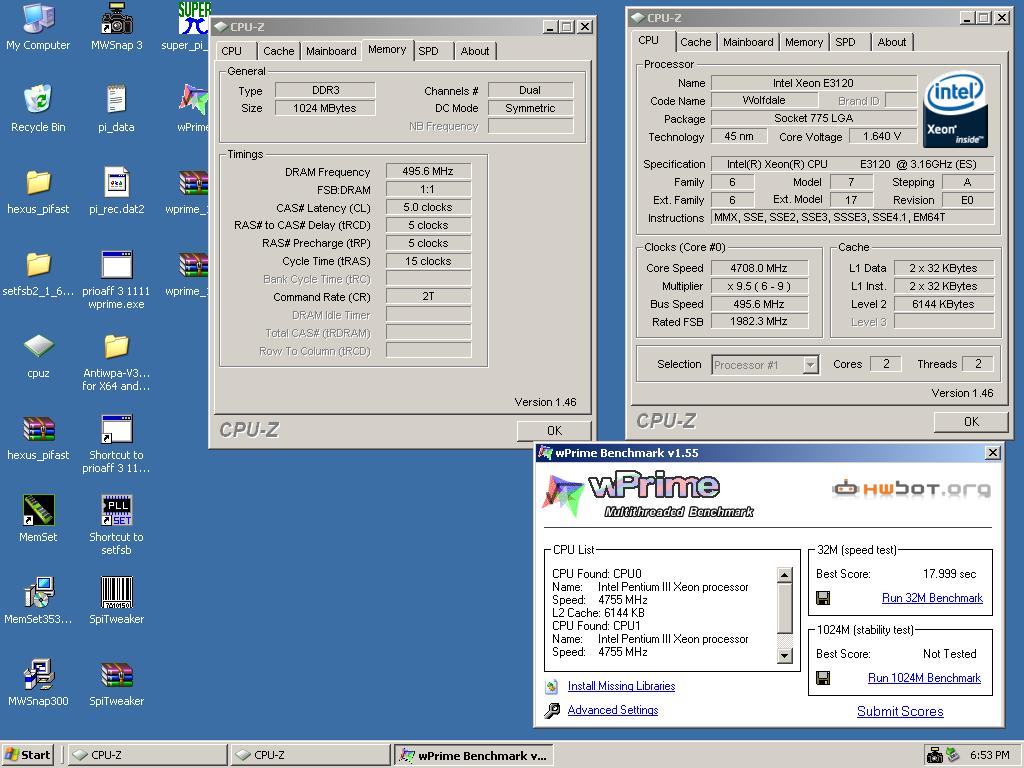Open About tab in right CPU-Z window
The image size is (1024, 768).
click(891, 42)
